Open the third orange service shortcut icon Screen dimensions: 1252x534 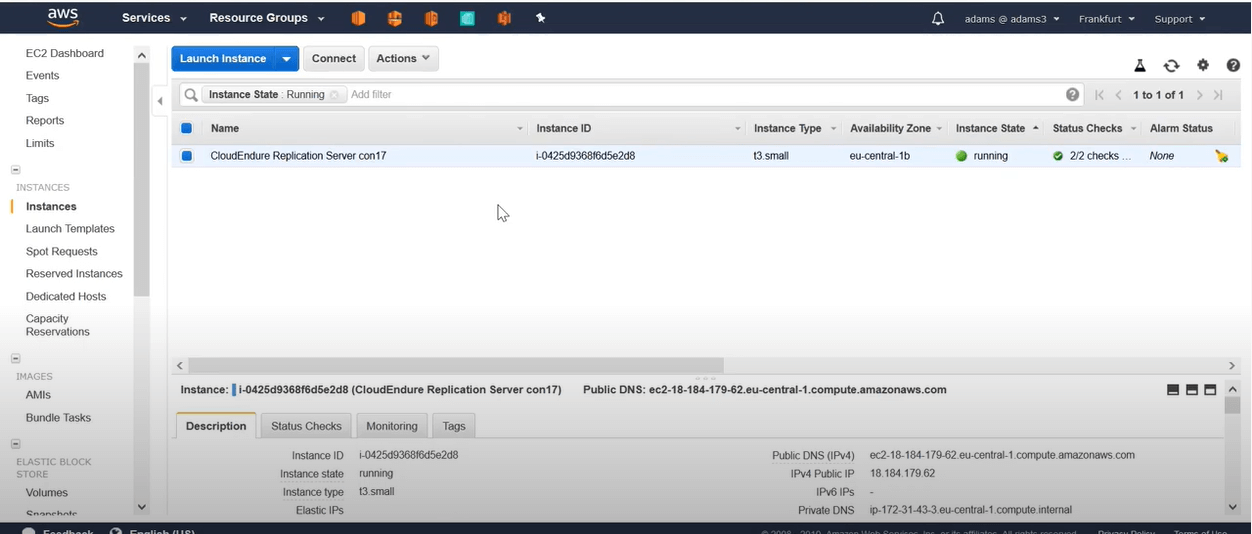(x=431, y=18)
